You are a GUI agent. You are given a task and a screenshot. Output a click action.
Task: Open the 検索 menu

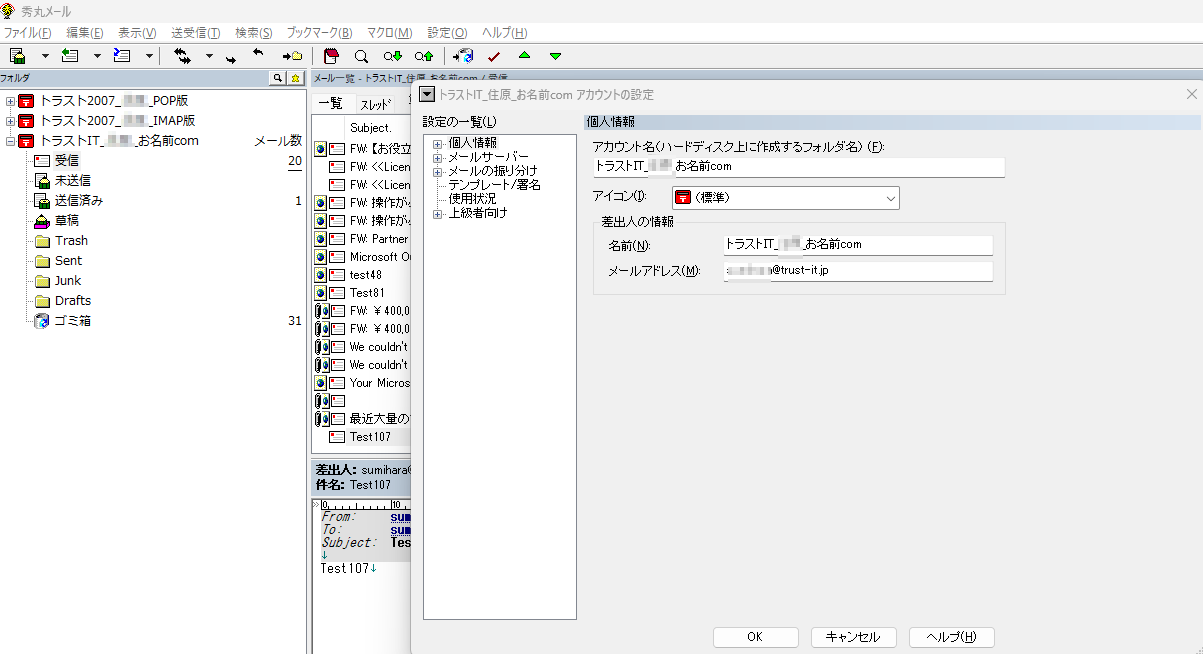click(254, 33)
